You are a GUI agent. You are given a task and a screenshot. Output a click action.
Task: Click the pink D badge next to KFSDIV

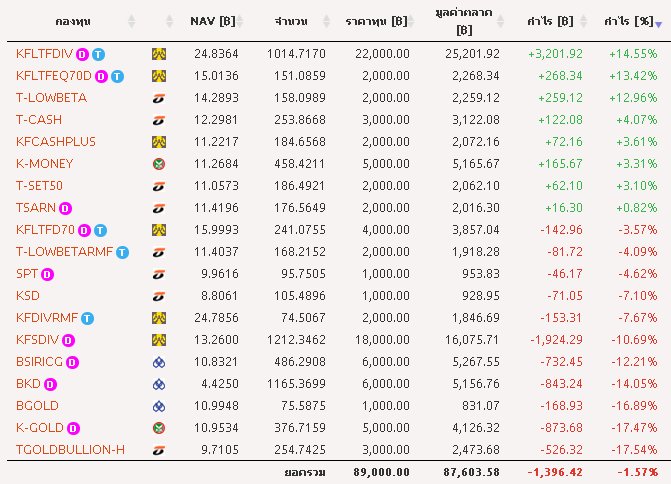(x=68, y=341)
